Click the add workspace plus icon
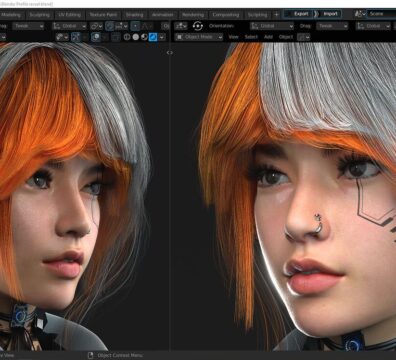 [x=276, y=14]
